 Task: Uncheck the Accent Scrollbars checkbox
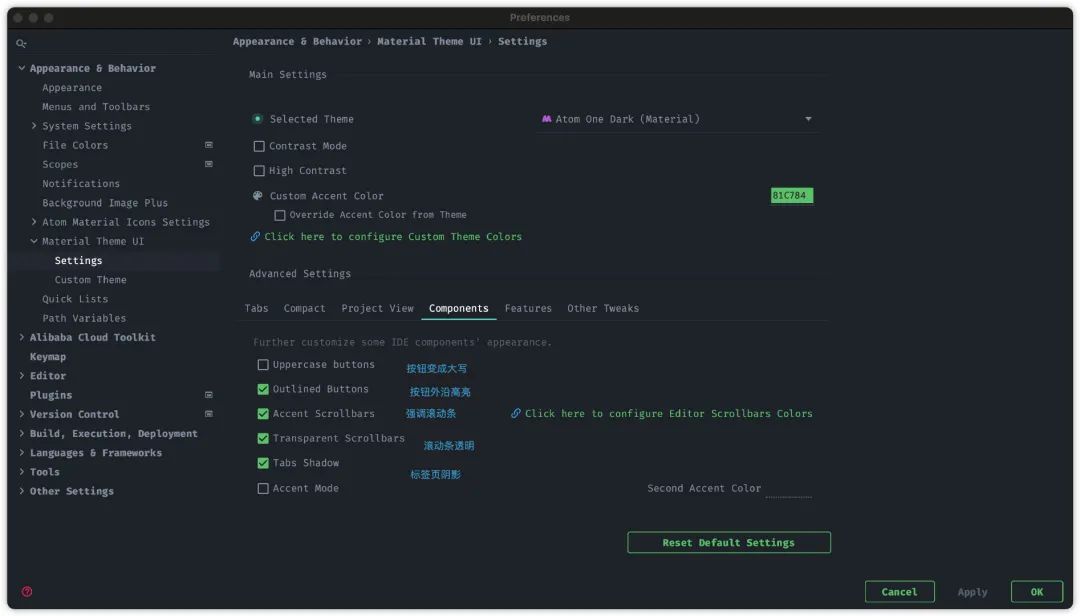263,414
